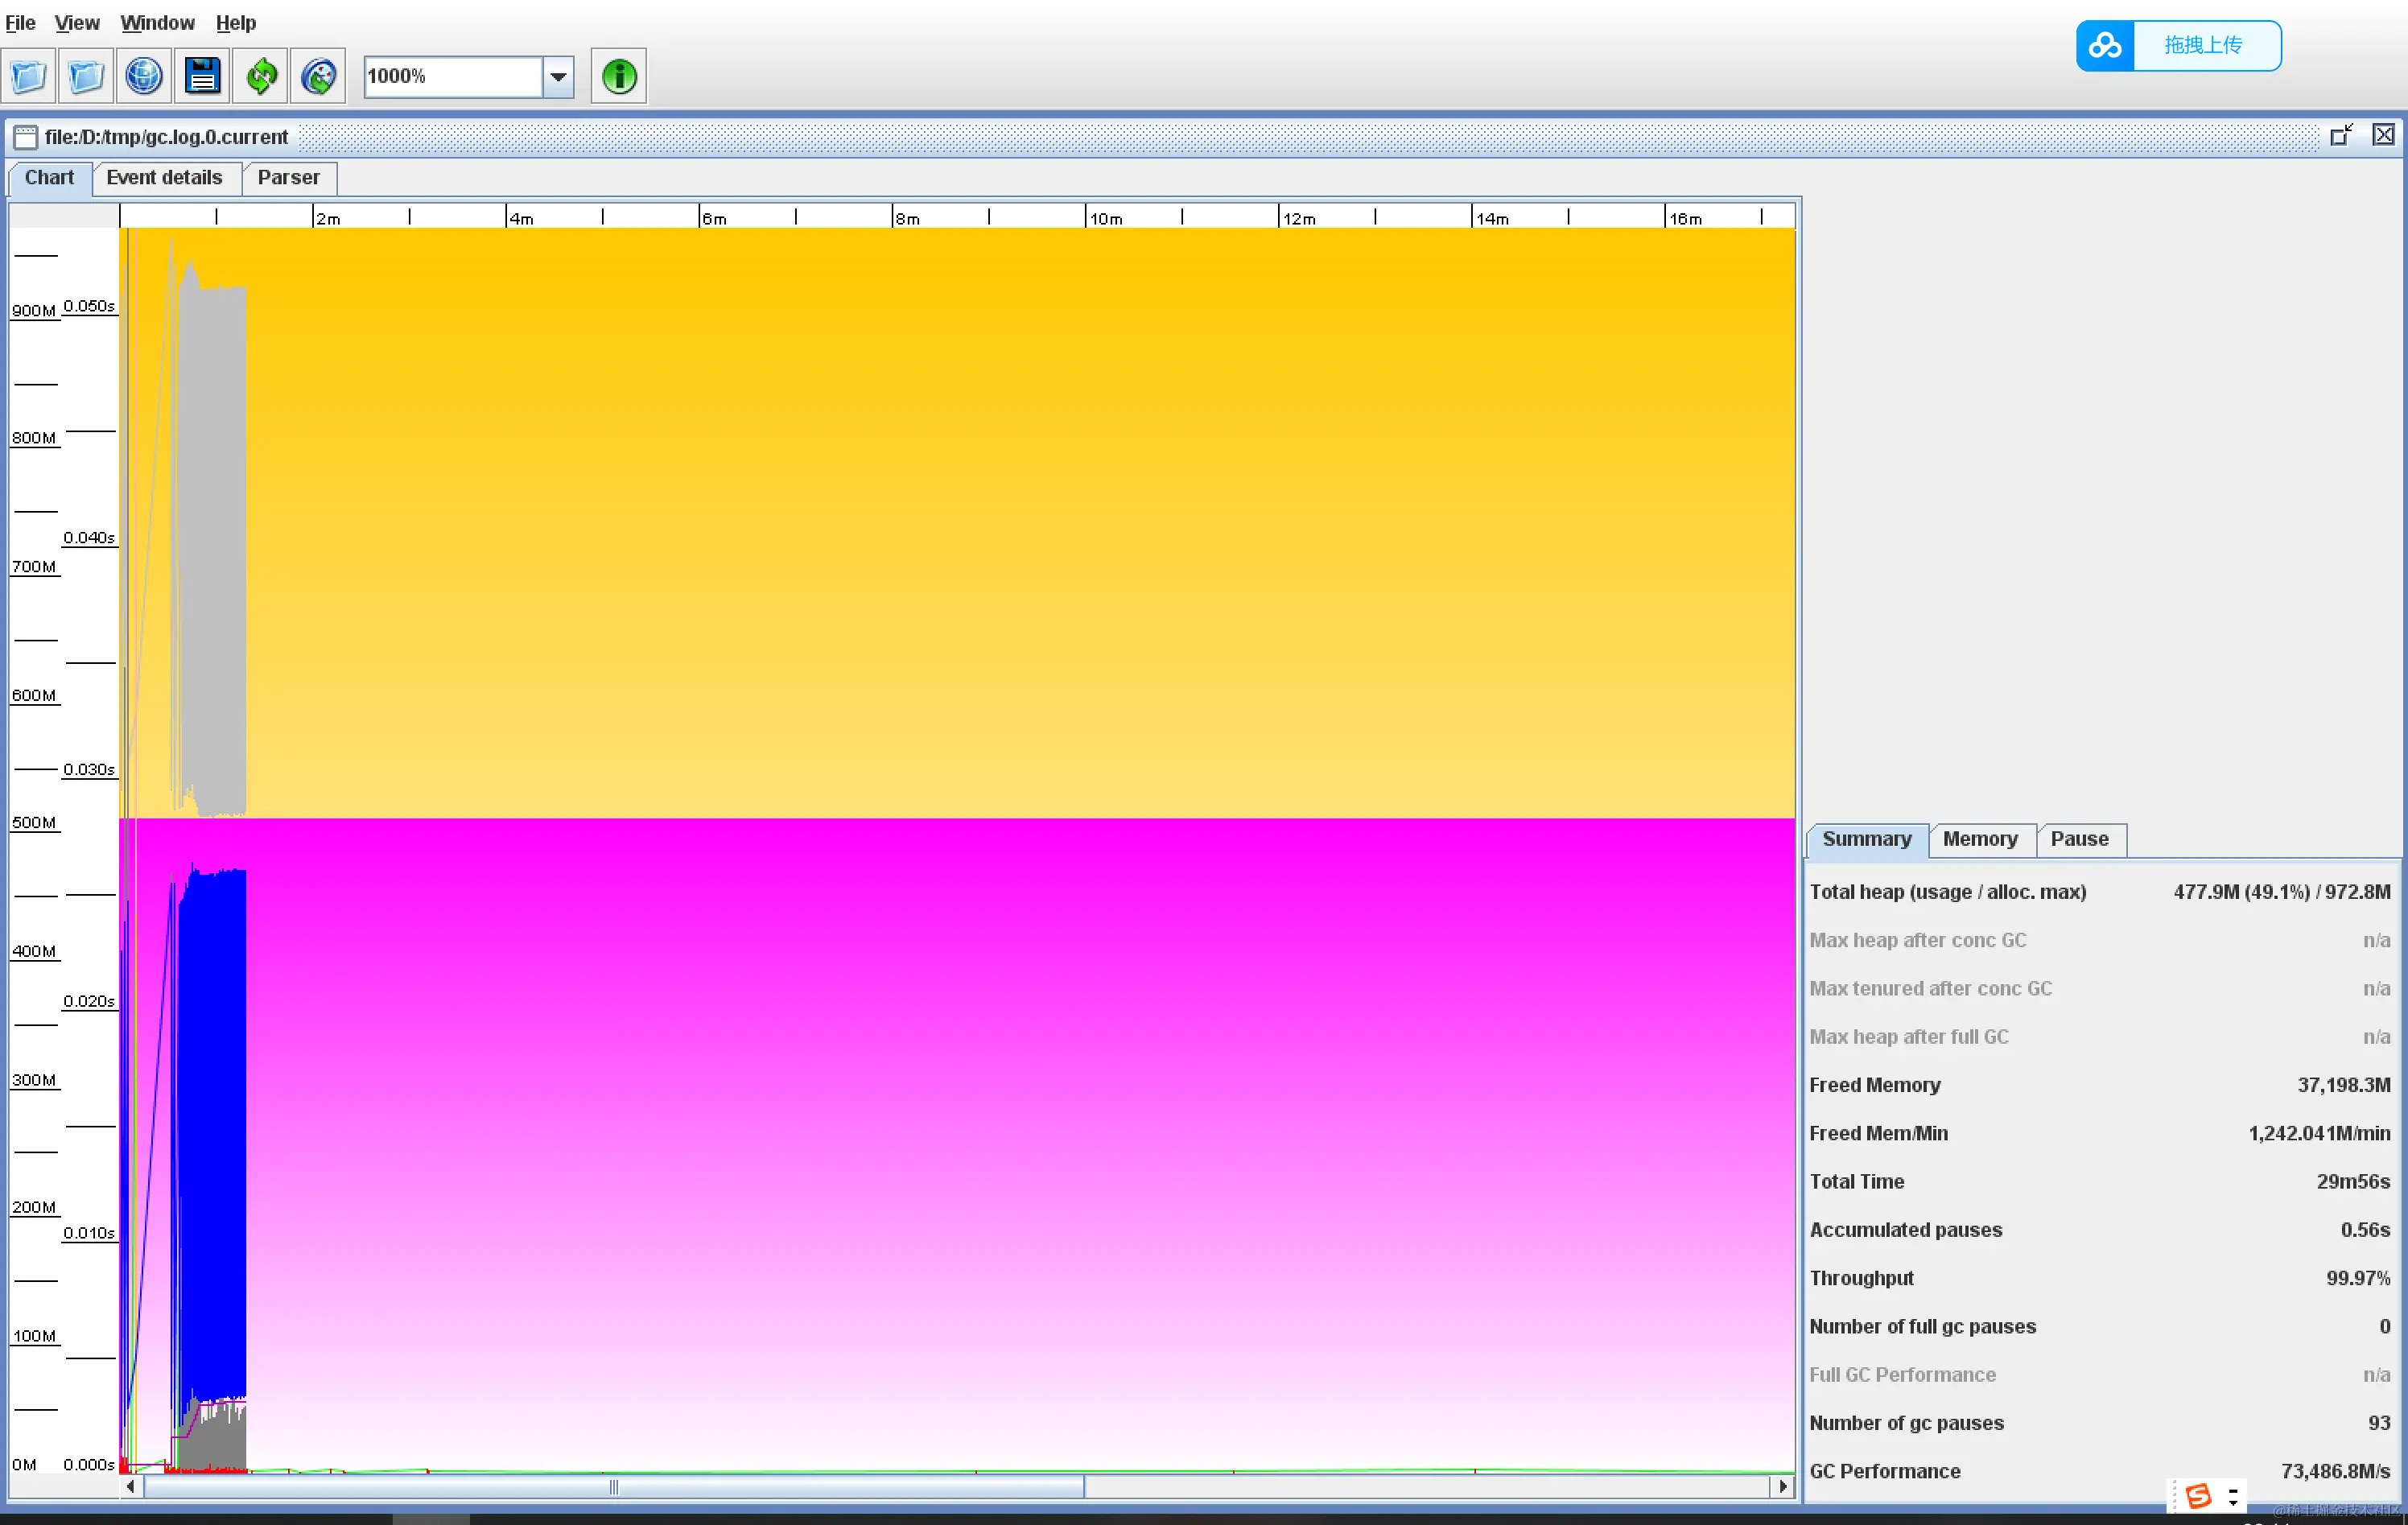The height and width of the screenshot is (1525, 2408).
Task: Switch to the Parser tab
Action: (288, 178)
